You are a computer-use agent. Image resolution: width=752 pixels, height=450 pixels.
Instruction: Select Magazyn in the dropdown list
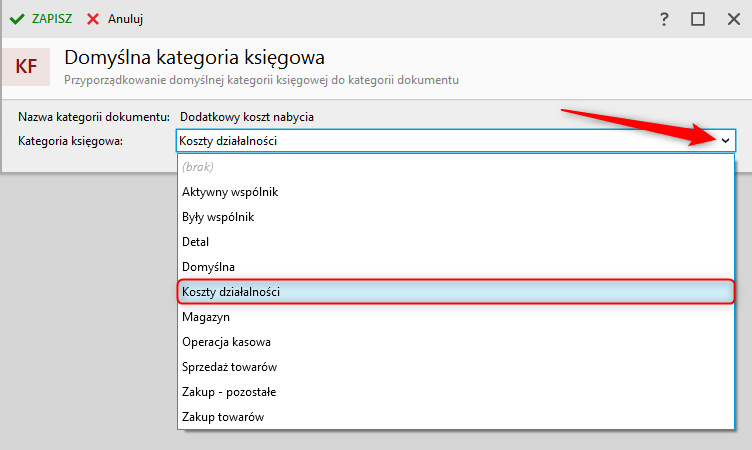[456, 317]
